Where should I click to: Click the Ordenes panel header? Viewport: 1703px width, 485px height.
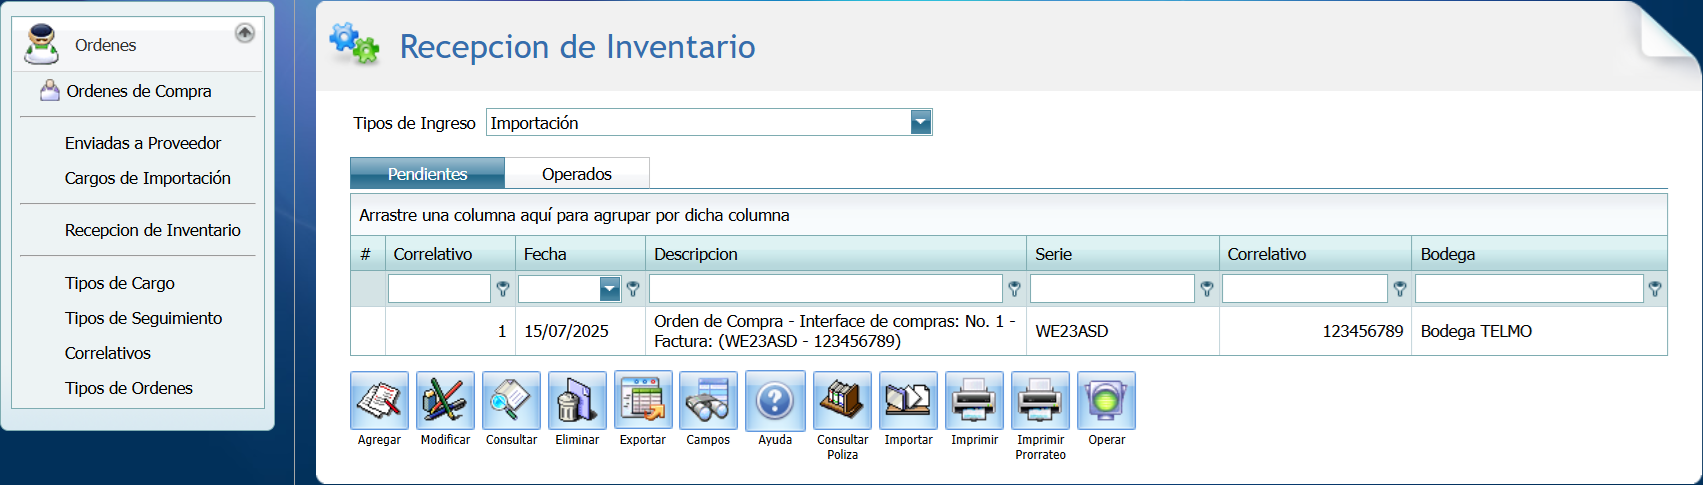[138, 45]
